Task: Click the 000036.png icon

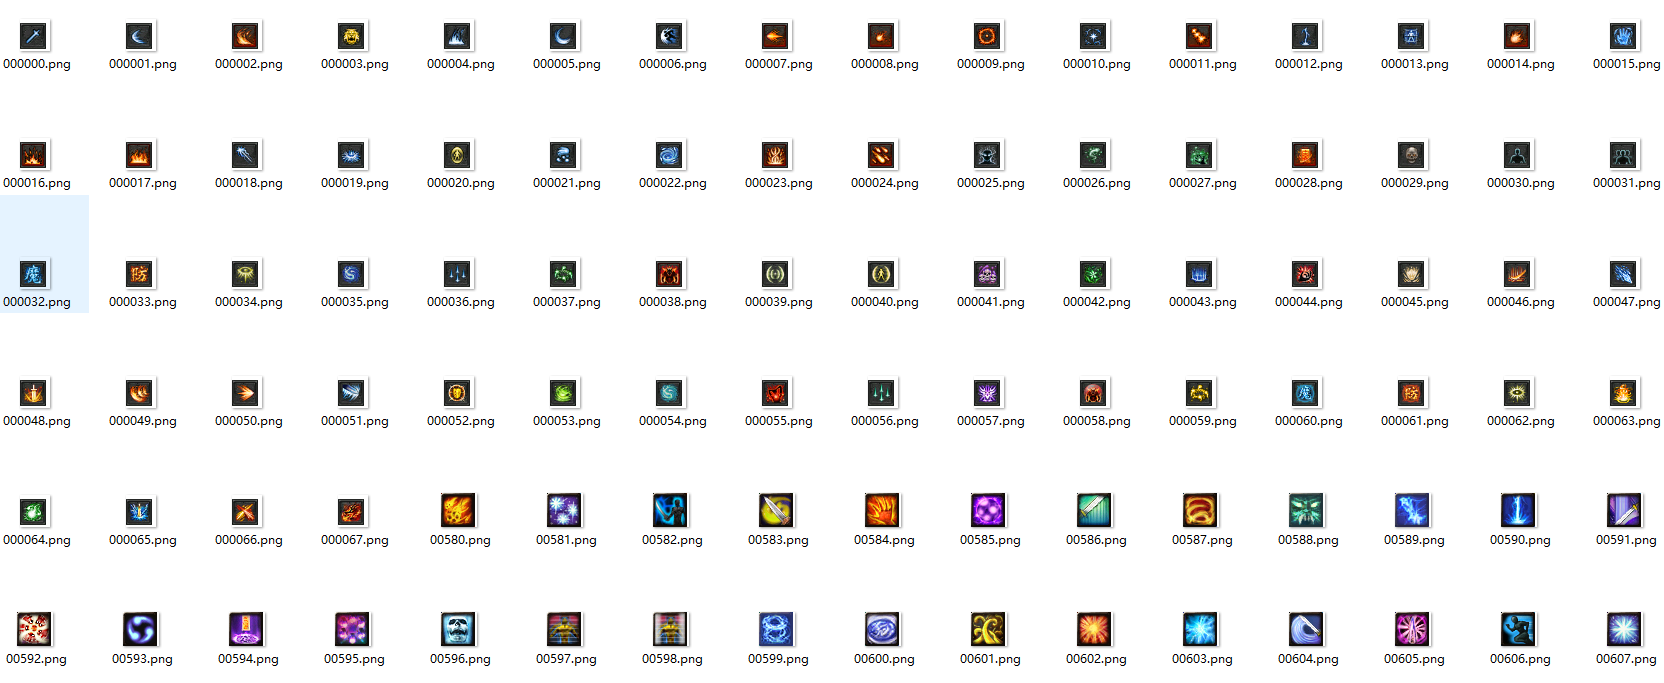Action: [458, 275]
